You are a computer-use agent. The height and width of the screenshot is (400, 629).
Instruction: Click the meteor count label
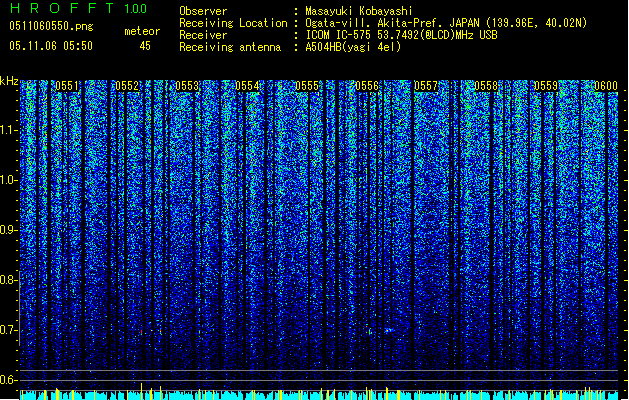(142, 31)
